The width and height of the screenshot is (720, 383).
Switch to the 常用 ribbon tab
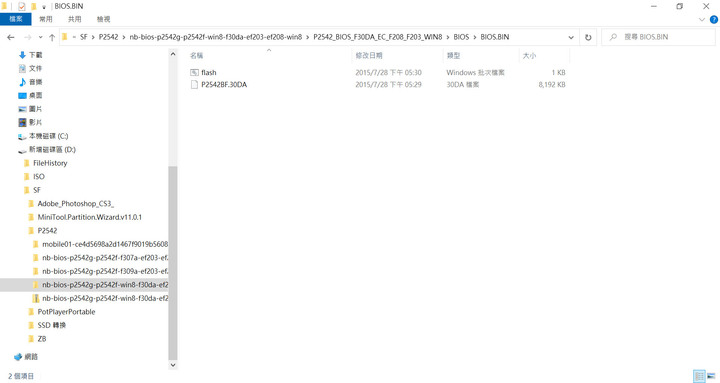click(x=45, y=19)
